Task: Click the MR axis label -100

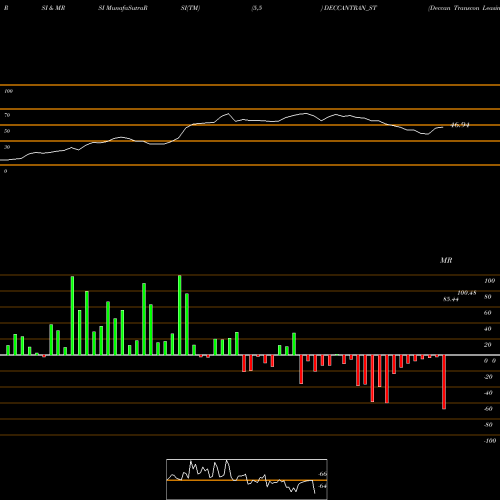Action: [490, 441]
